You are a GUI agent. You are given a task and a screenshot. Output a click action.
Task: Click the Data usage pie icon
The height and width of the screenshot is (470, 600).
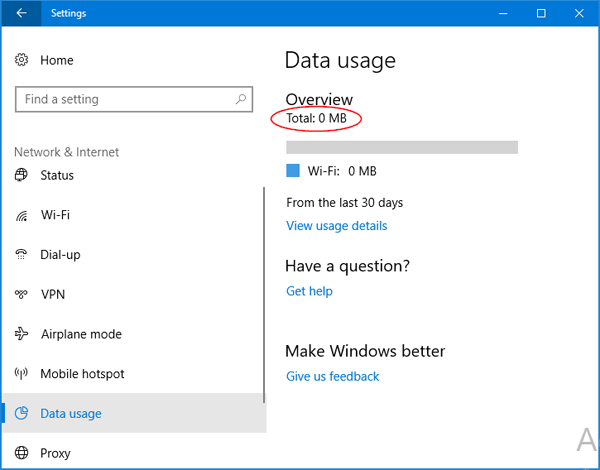click(21, 413)
